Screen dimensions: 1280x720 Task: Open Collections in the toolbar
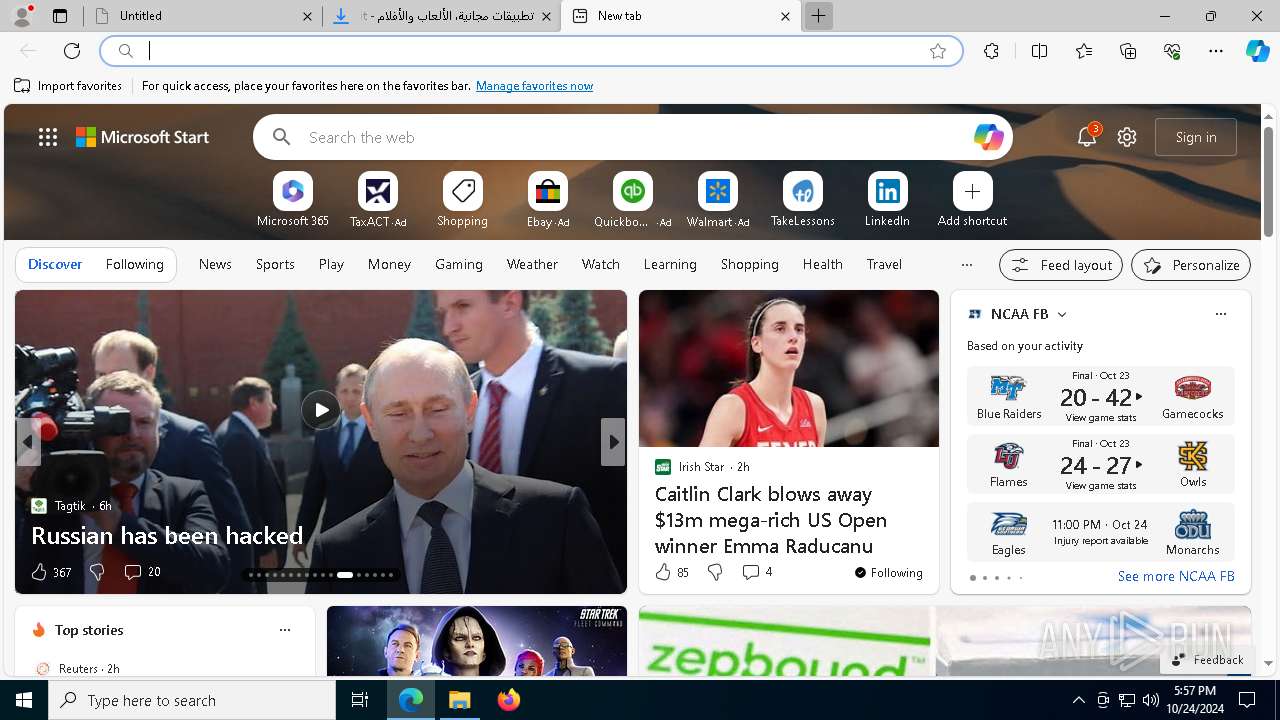pos(1128,51)
